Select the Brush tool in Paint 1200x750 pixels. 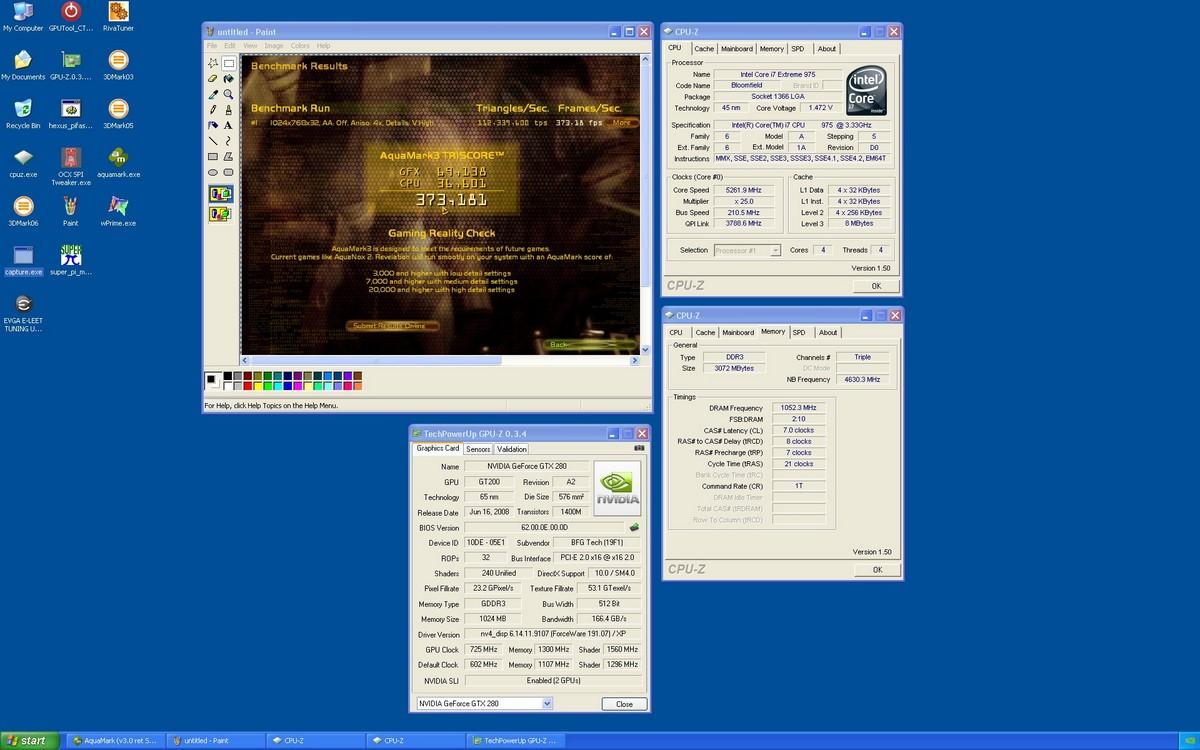tap(228, 110)
